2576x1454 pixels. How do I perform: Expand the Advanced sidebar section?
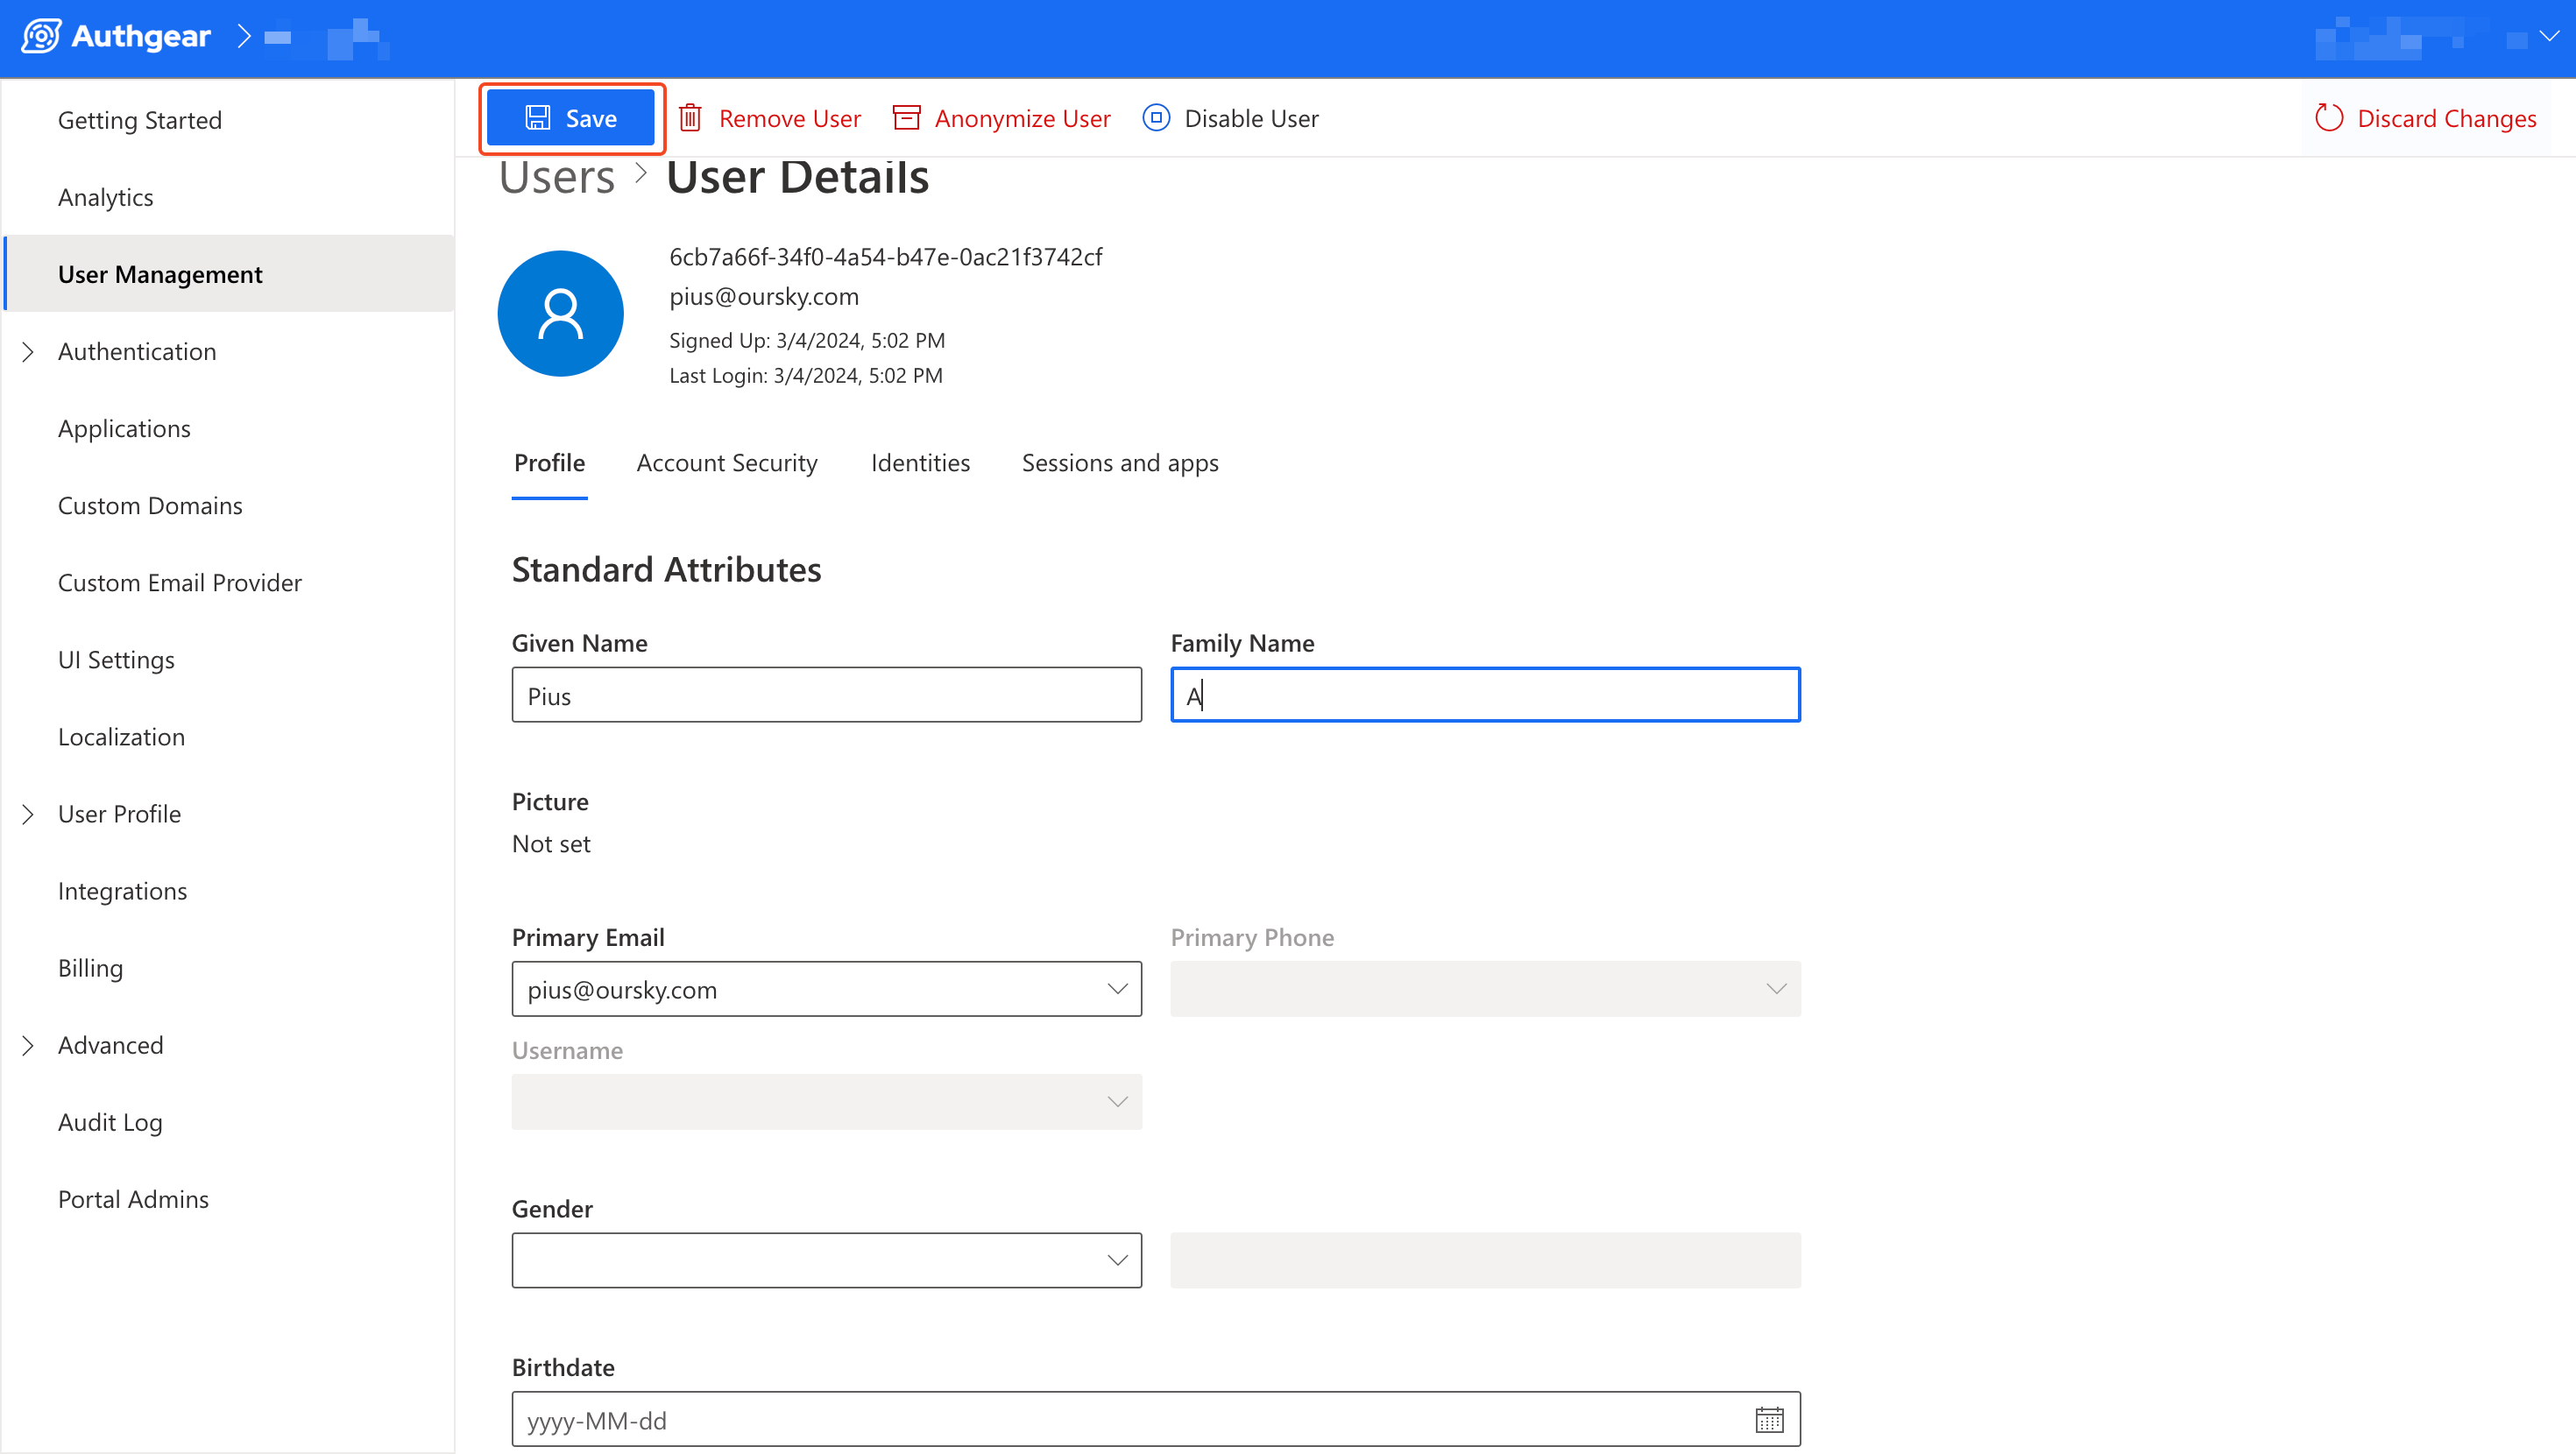(28, 1045)
